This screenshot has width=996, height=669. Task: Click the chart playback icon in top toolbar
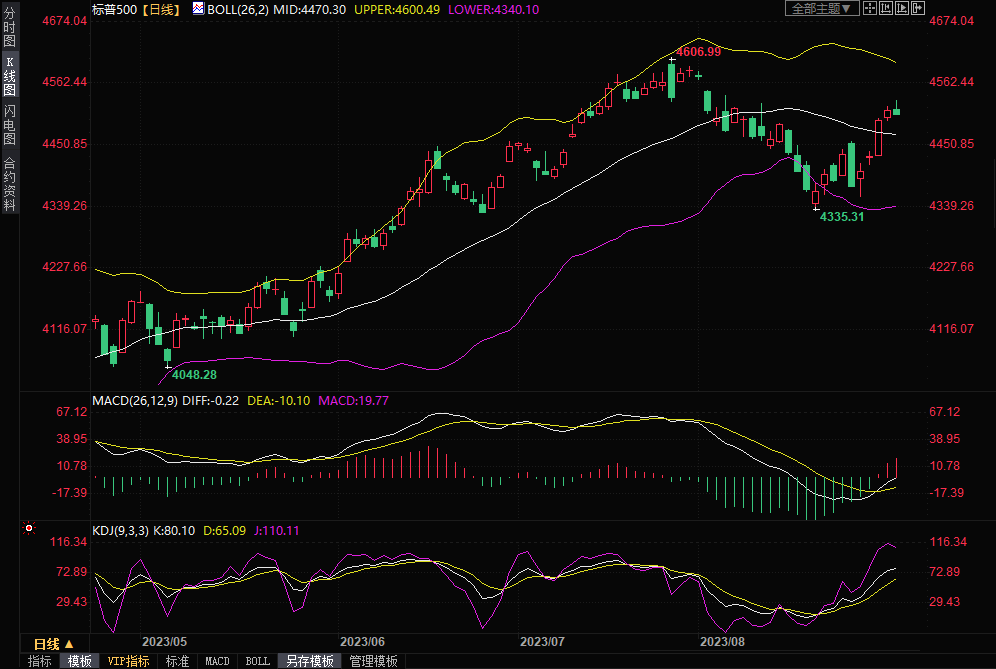(903, 8)
